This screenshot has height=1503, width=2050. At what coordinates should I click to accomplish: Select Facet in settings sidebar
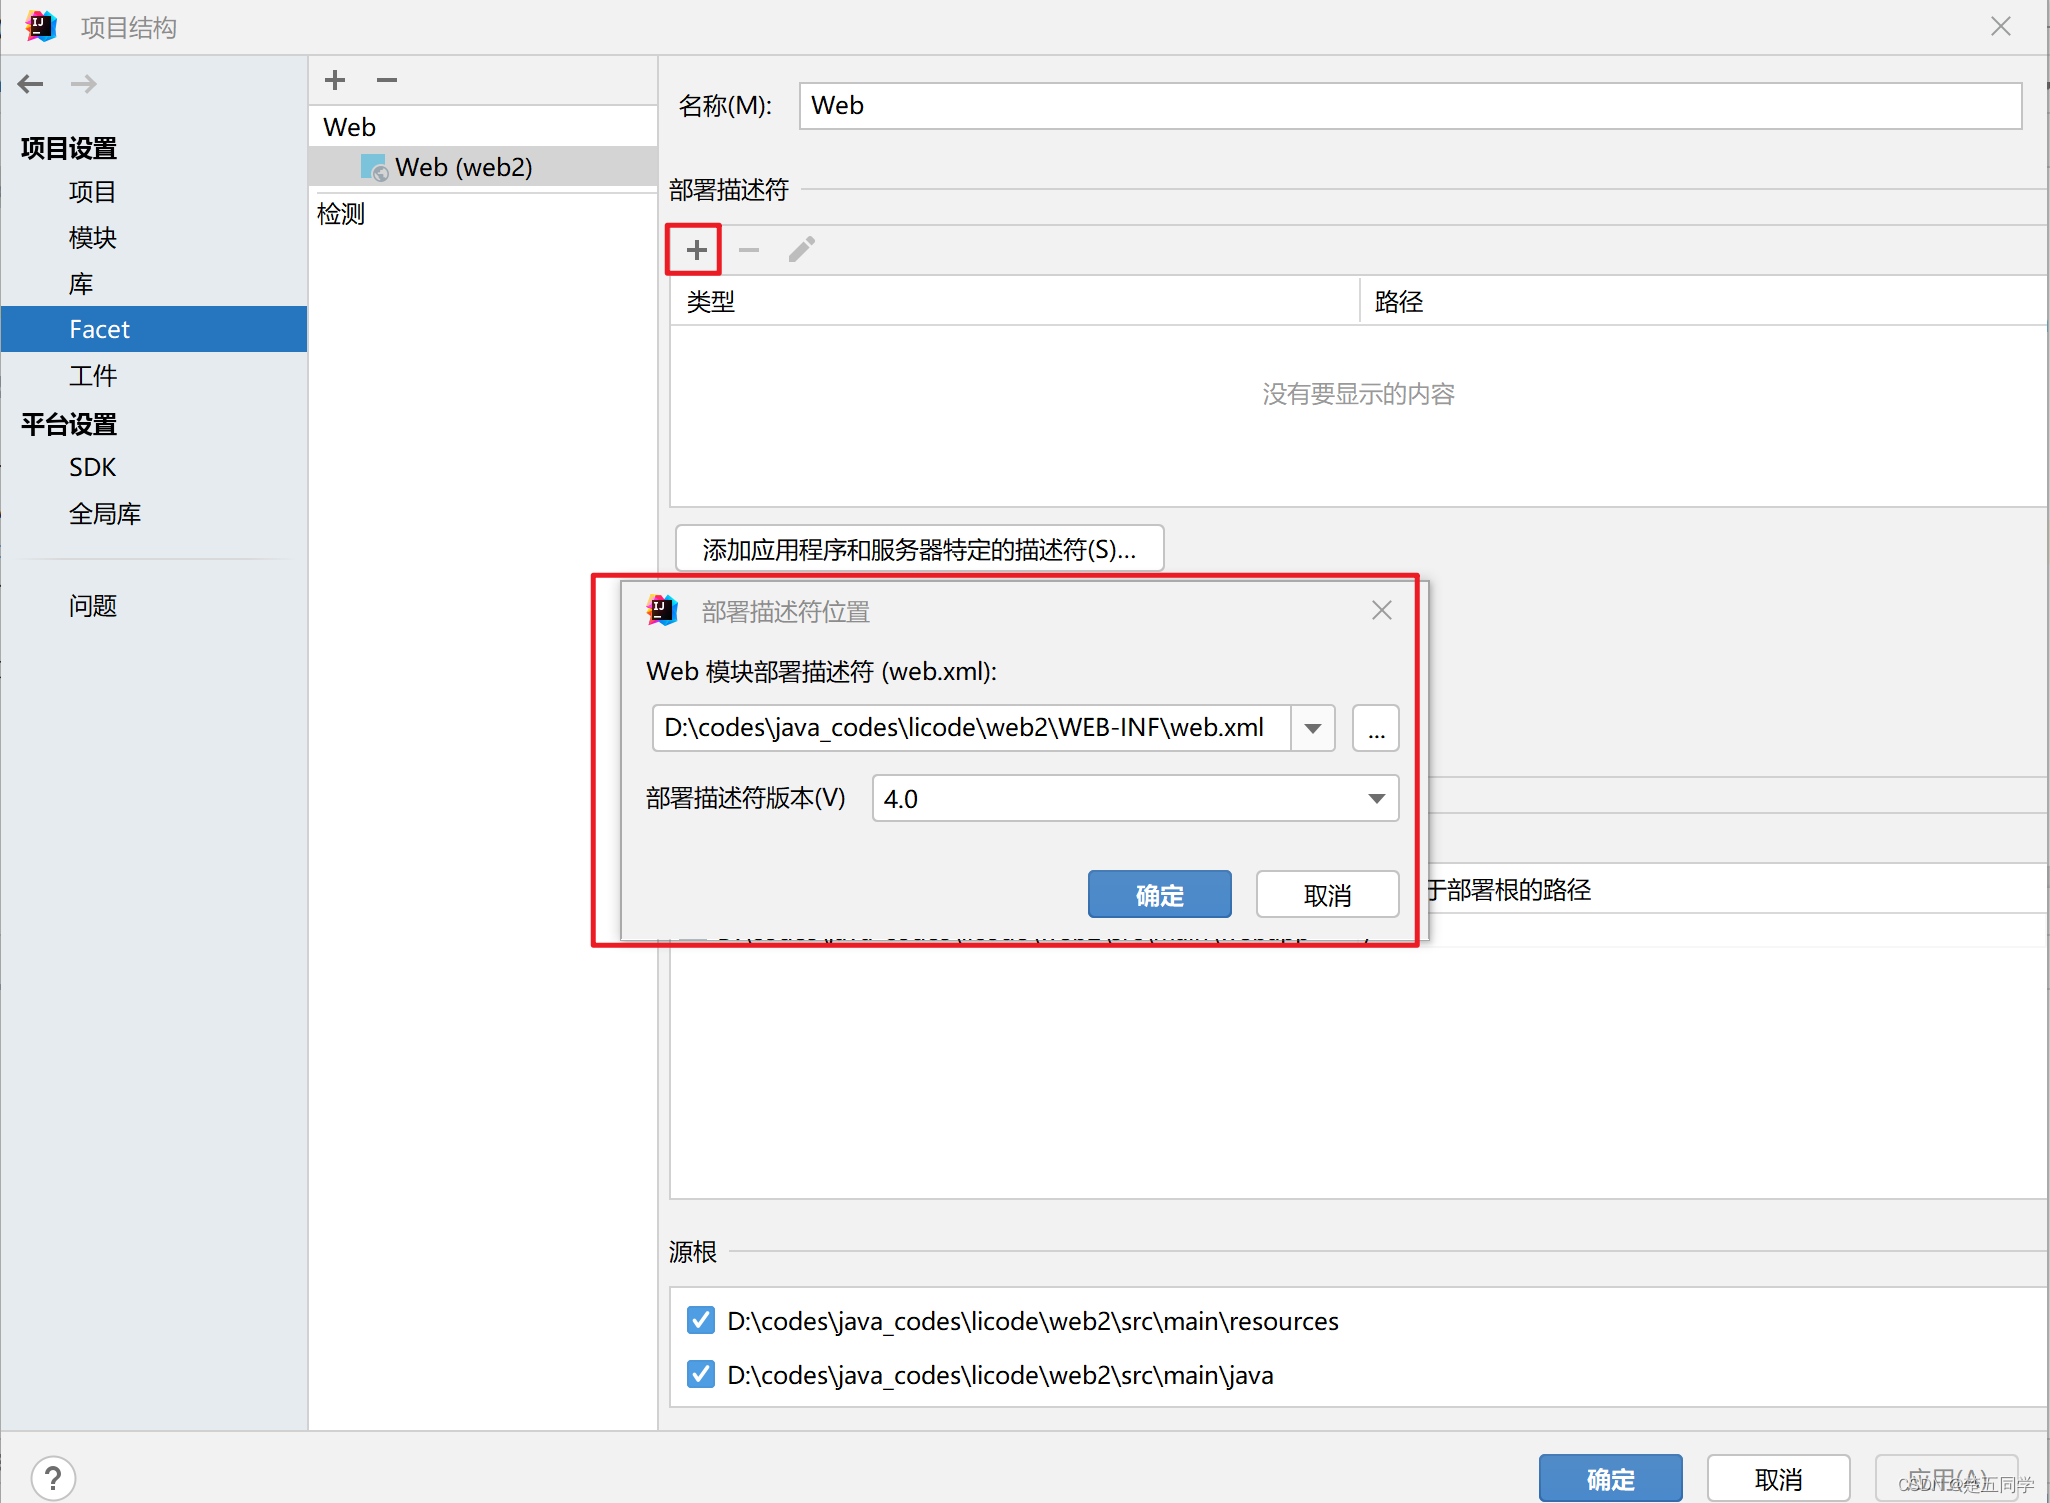(x=154, y=329)
